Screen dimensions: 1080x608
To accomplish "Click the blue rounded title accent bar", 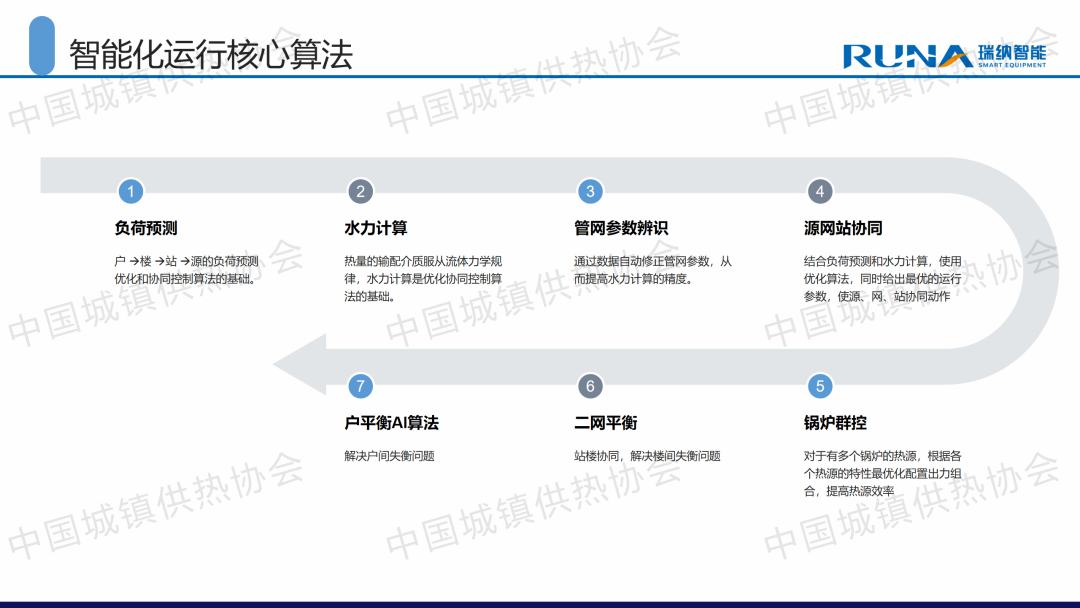I will point(42,46).
